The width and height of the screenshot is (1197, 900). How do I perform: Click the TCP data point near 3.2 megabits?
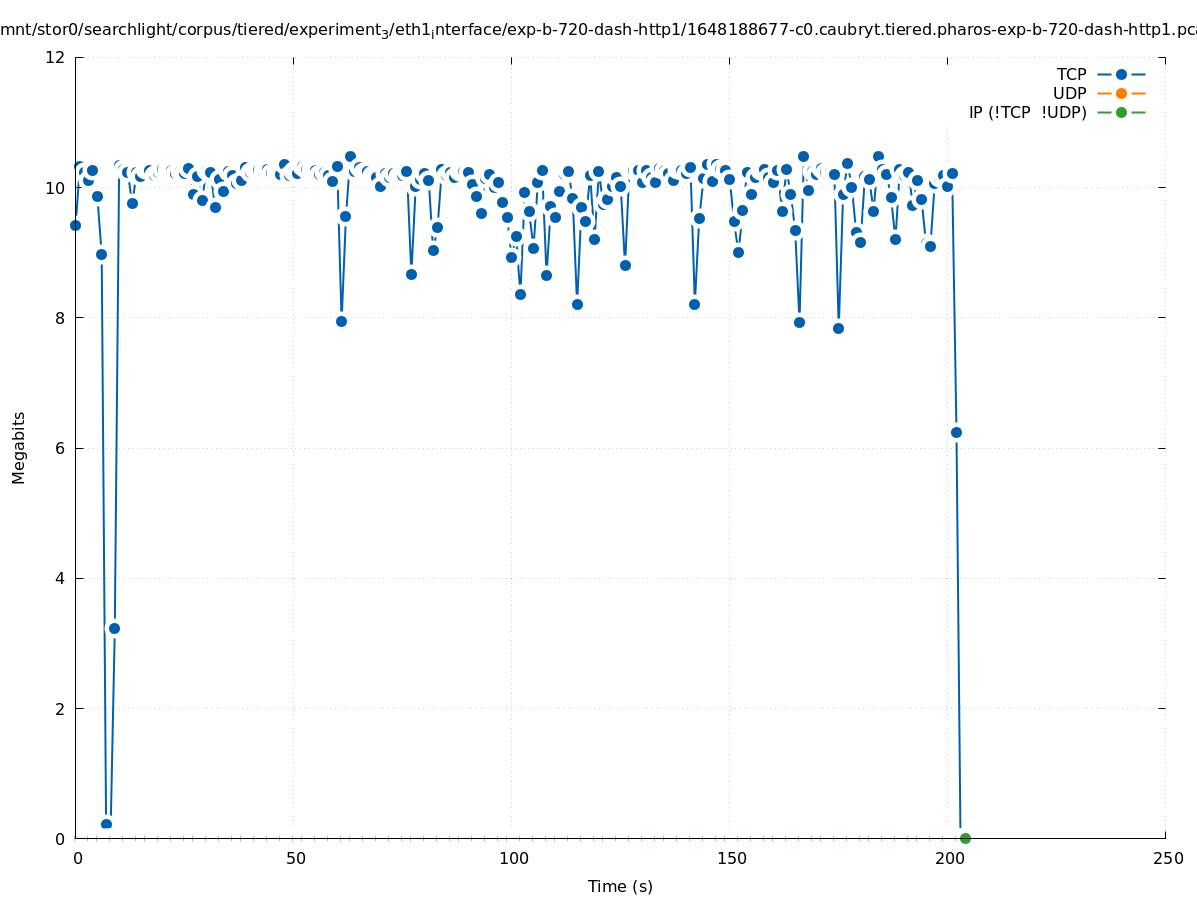click(x=114, y=628)
